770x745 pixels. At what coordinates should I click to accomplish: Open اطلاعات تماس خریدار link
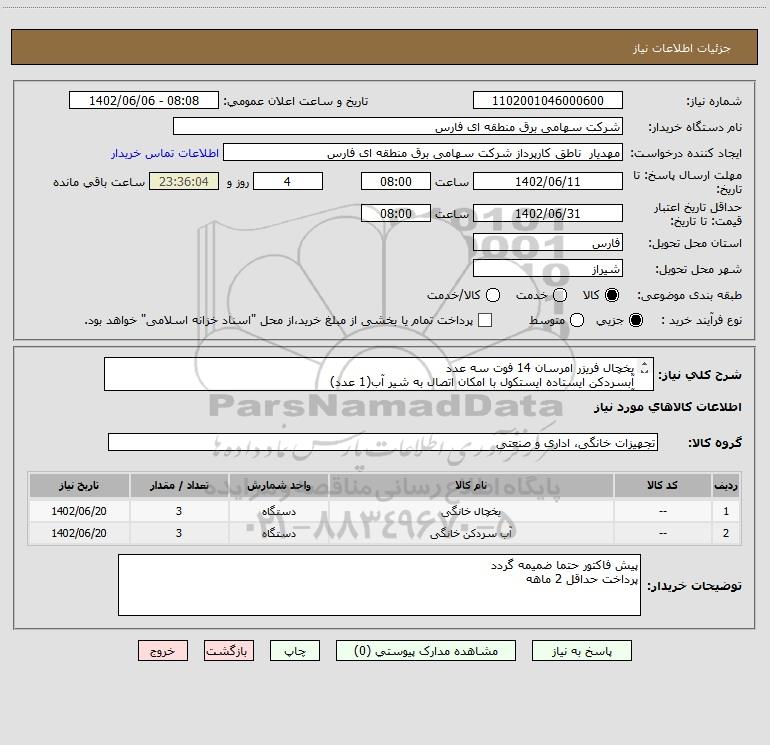click(165, 153)
